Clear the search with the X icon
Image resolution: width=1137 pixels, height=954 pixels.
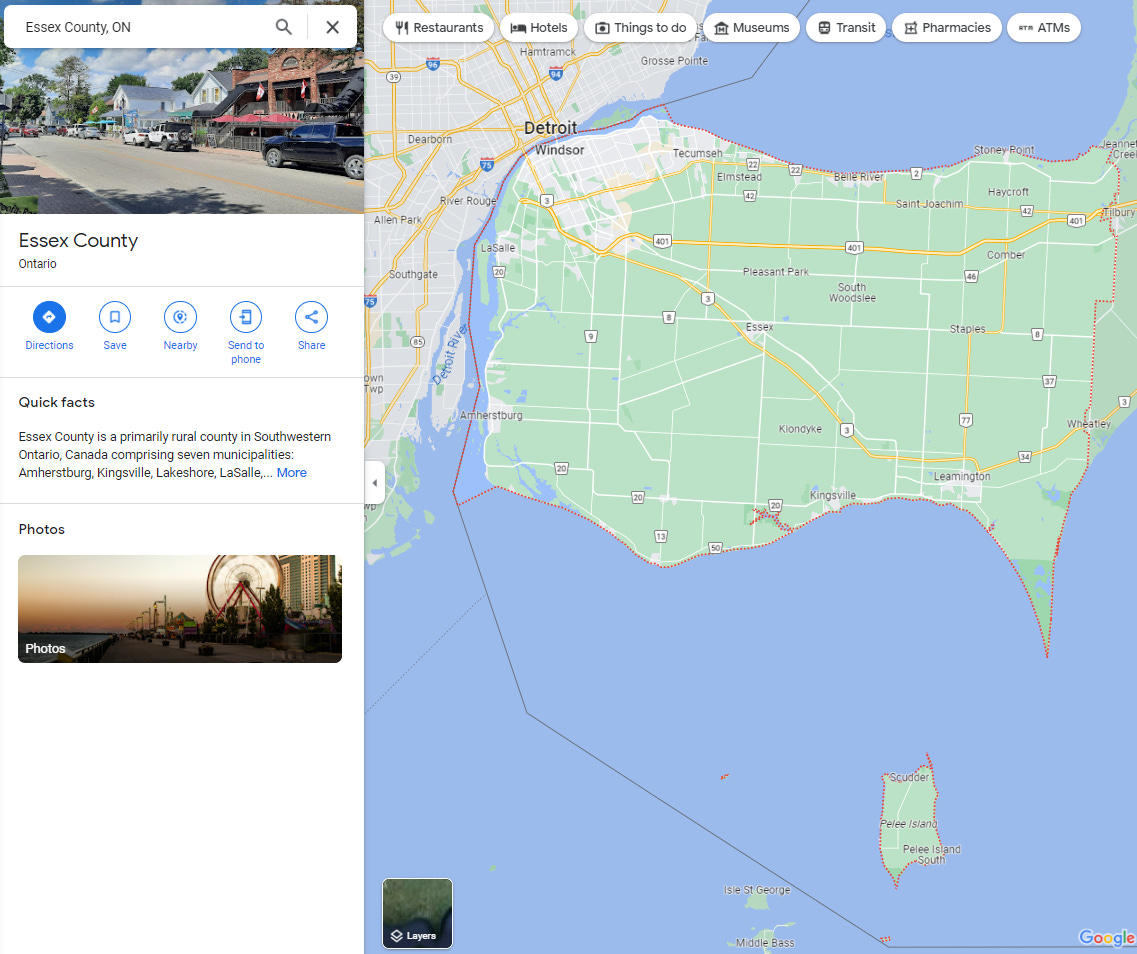click(332, 28)
